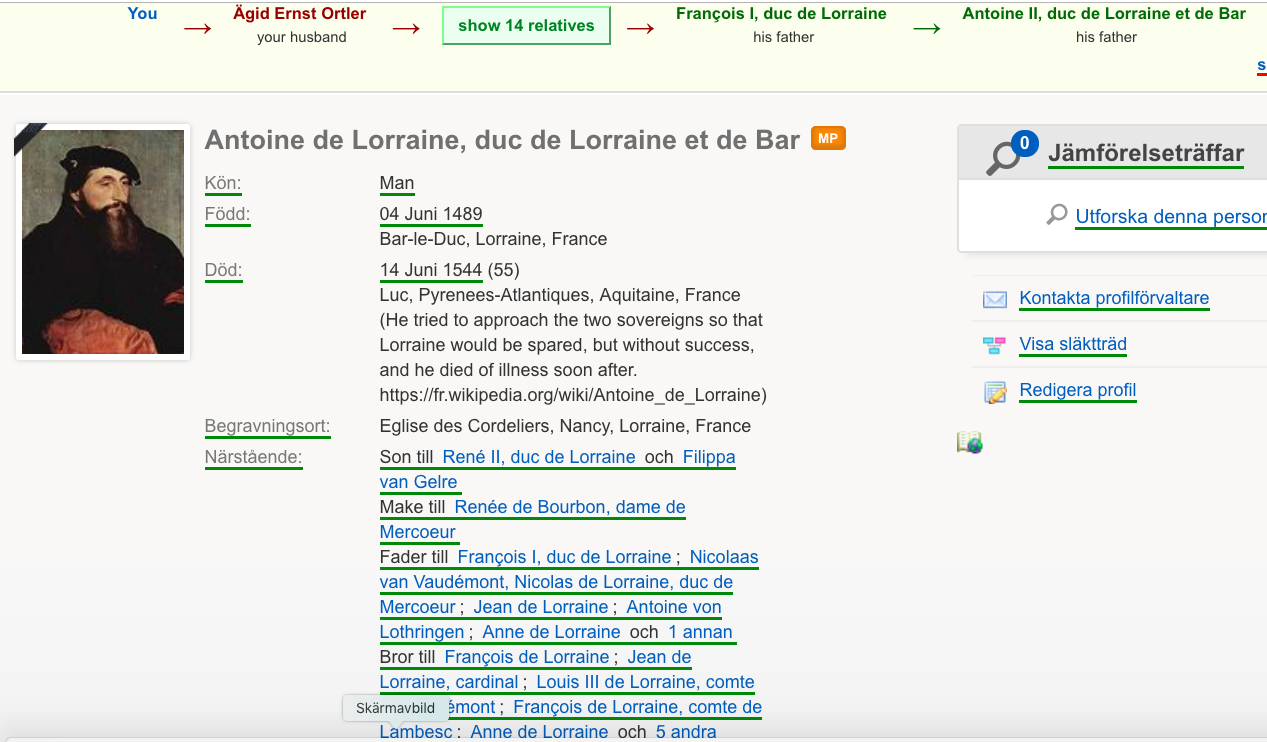The image size is (1267, 742).
Task: Open sibling Louis III de Lorraine, comte
Action: coord(645,682)
